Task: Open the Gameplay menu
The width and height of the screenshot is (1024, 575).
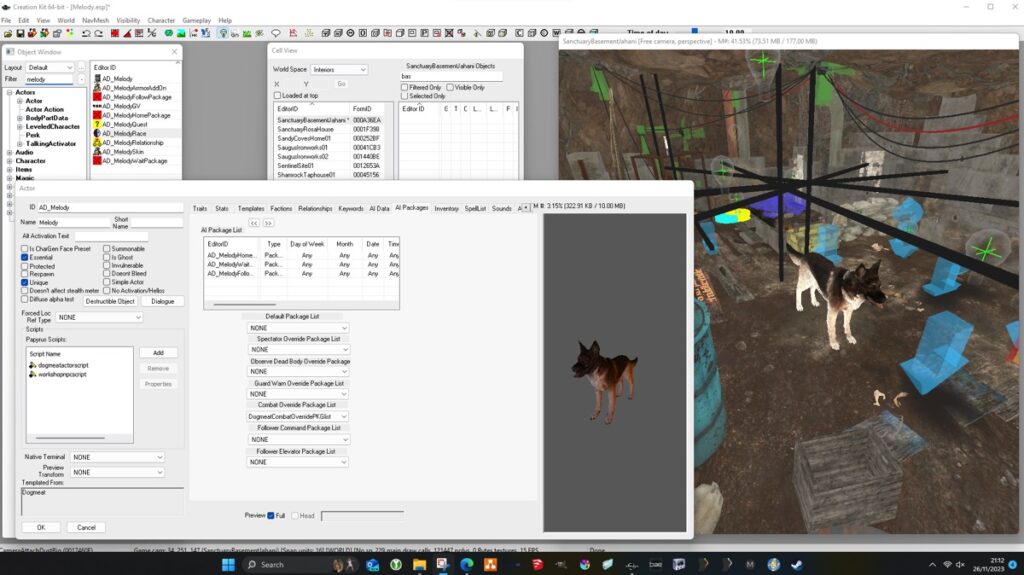Action: click(x=197, y=20)
